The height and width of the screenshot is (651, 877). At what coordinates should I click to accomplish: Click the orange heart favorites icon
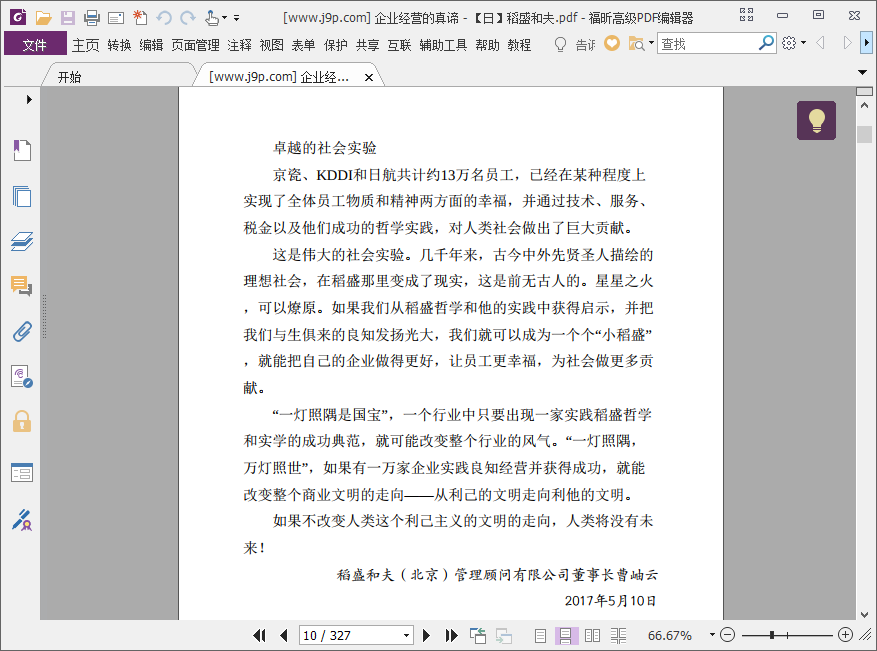[x=612, y=43]
